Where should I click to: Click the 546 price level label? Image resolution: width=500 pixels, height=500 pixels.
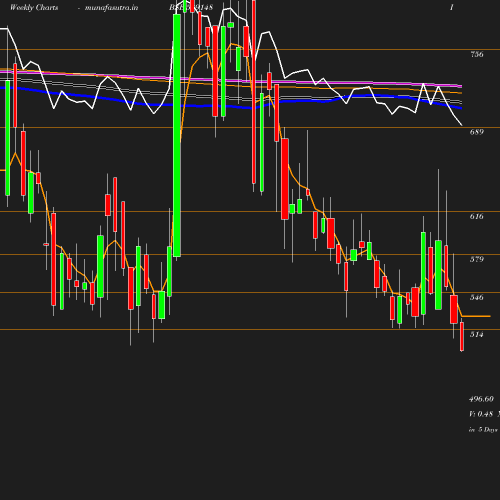pyautogui.click(x=477, y=297)
